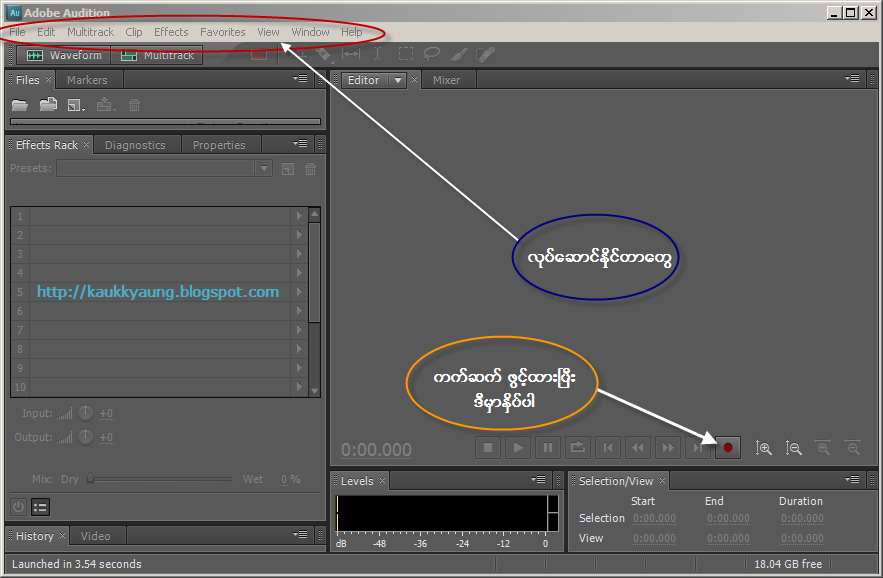Click effects rack scrollbar down arrow
The height and width of the screenshot is (578, 883).
tap(314, 390)
